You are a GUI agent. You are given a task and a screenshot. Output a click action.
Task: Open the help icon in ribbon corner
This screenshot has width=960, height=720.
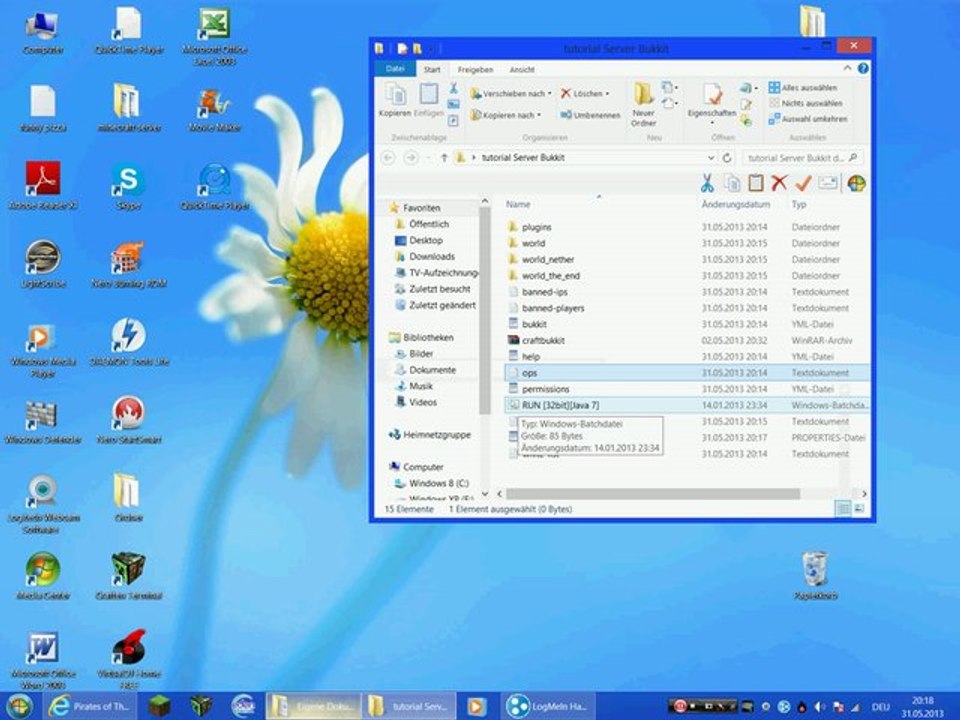862,69
